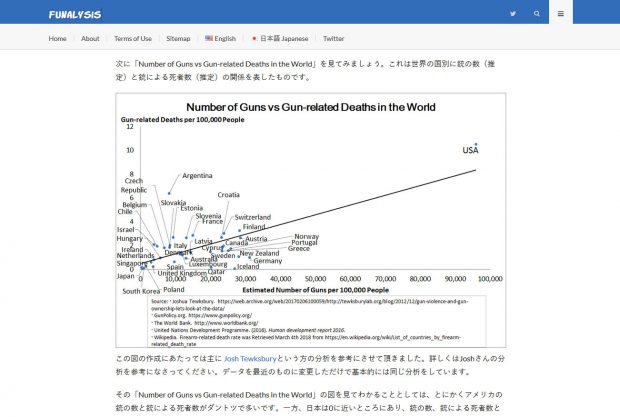
Task: Click the USA data label in chart
Action: pyautogui.click(x=471, y=150)
